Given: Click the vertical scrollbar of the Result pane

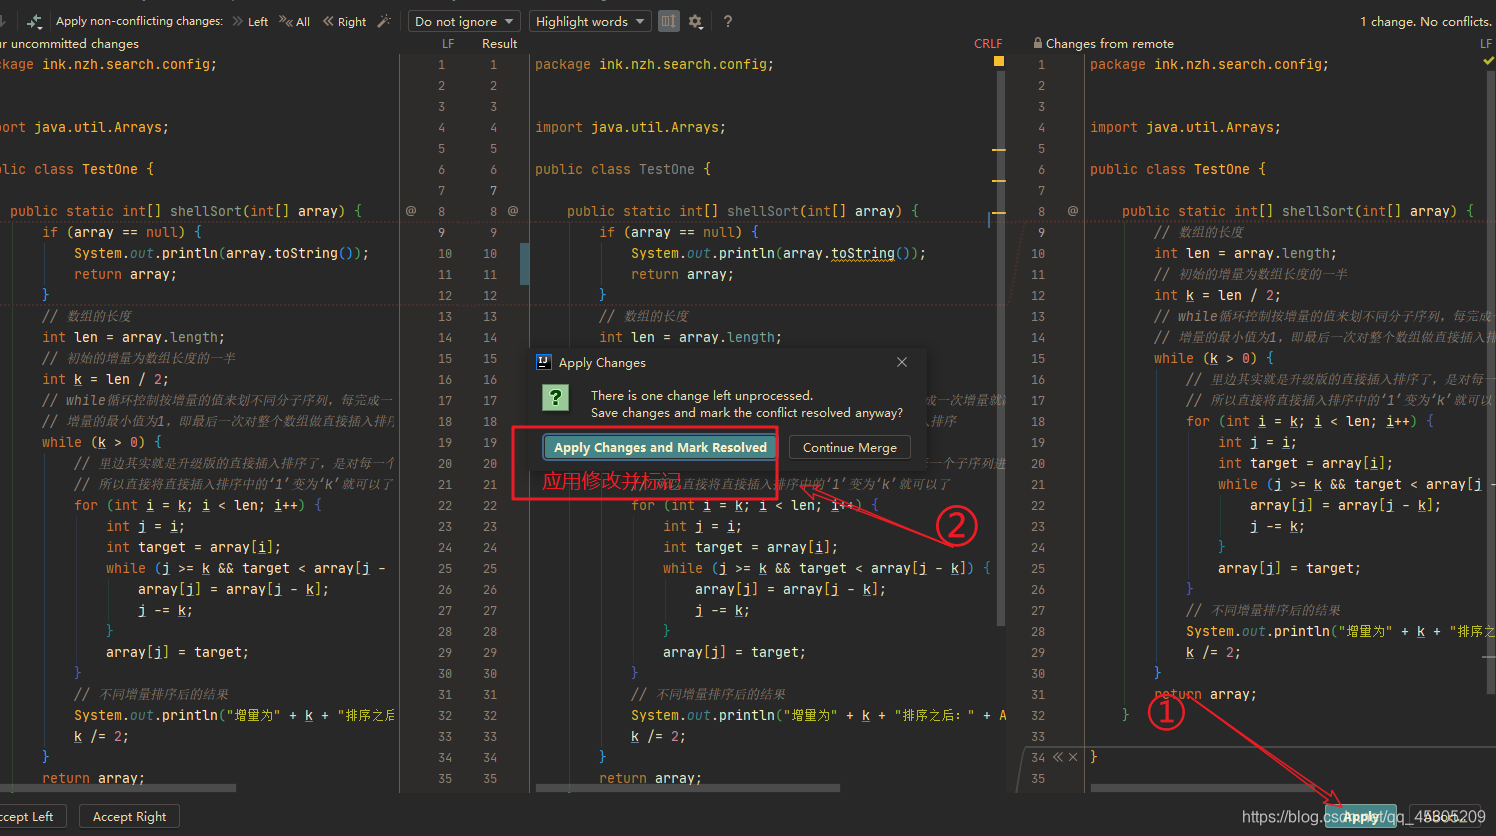Looking at the screenshot, I should 1000,350.
